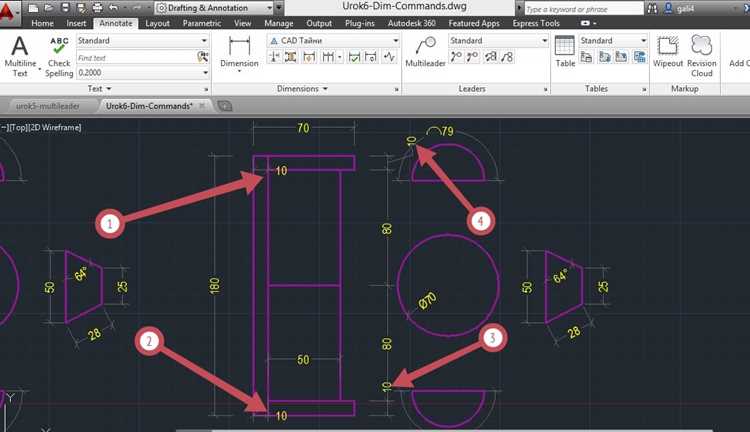Viewport: 750px width, 432px height.
Task: Run Check Spelling
Action: tap(59, 56)
